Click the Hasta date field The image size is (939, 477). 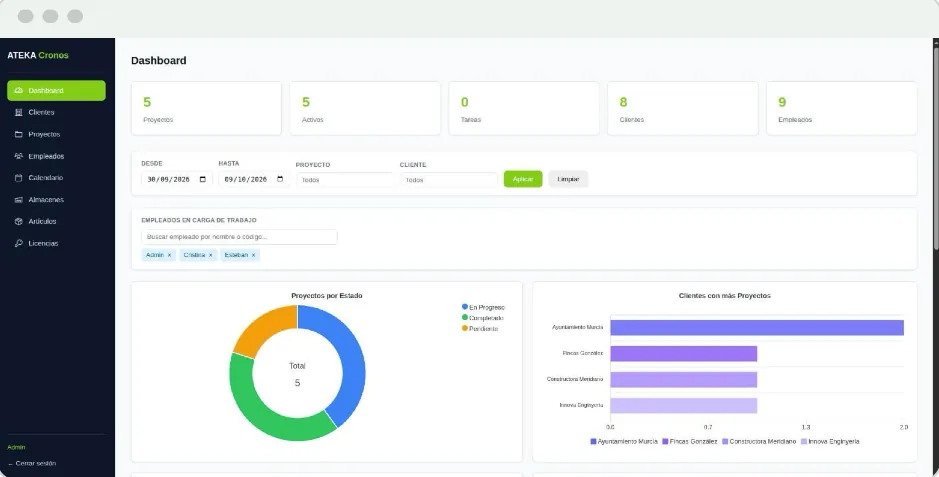click(254, 179)
